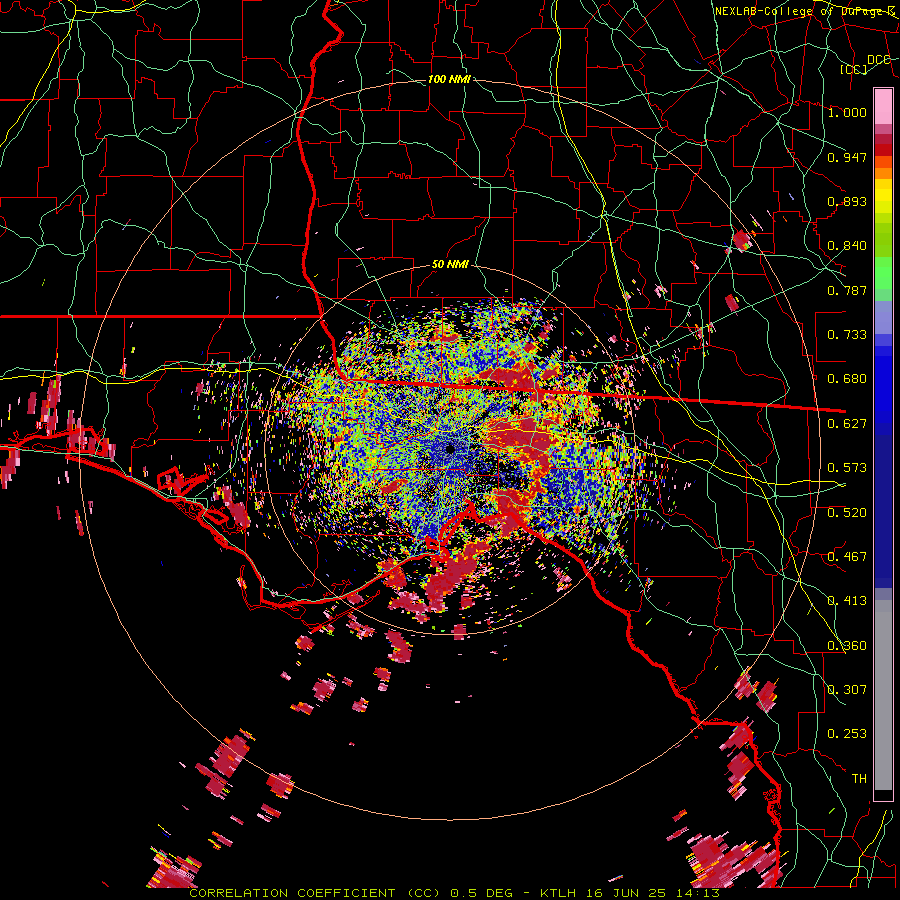Screen dimensions: 900x900
Task: Click the 0.253 scale value
Action: click(x=847, y=734)
